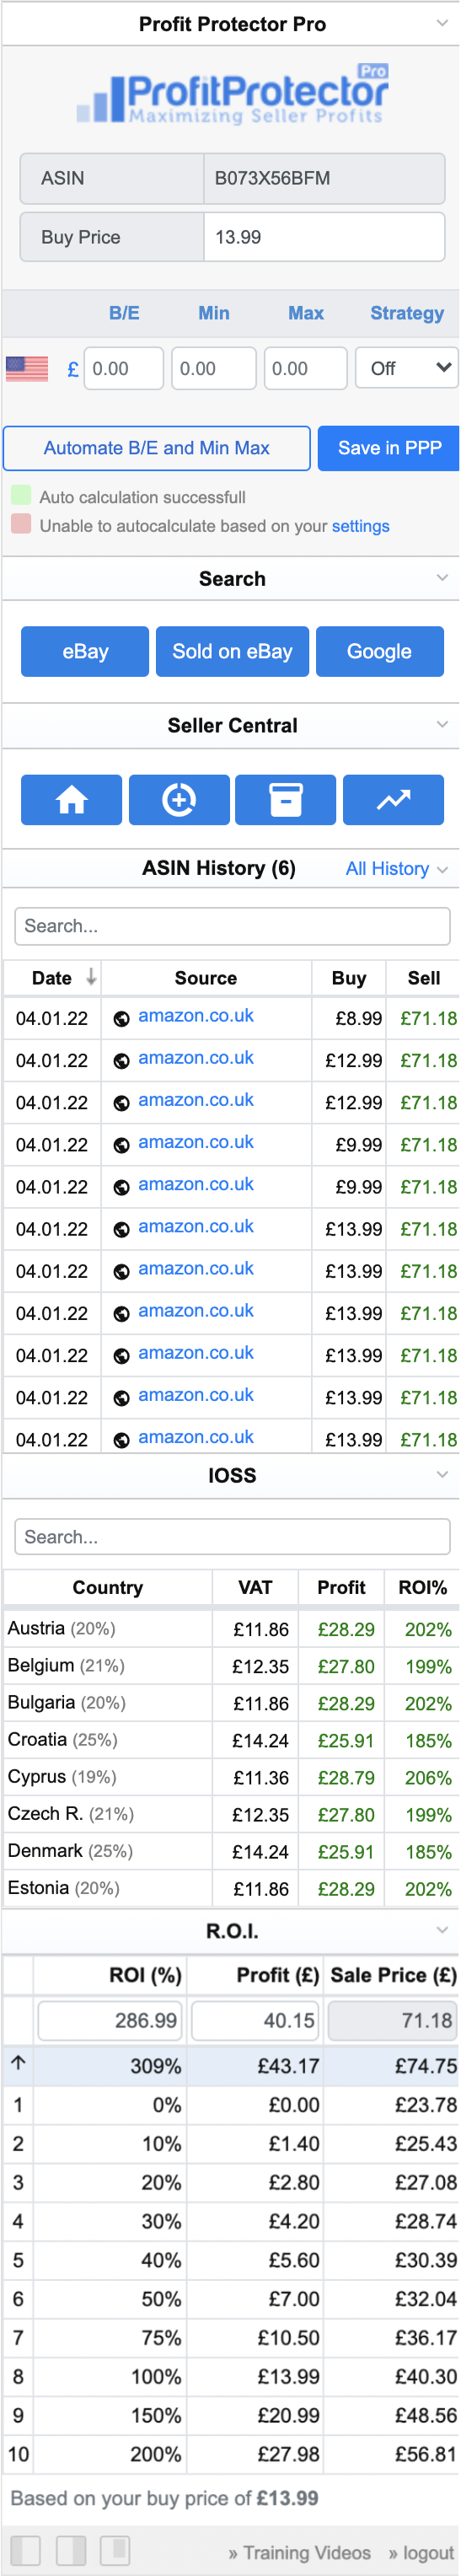The image size is (461, 2576).
Task: Click the Training Videos link
Action: point(300,2553)
